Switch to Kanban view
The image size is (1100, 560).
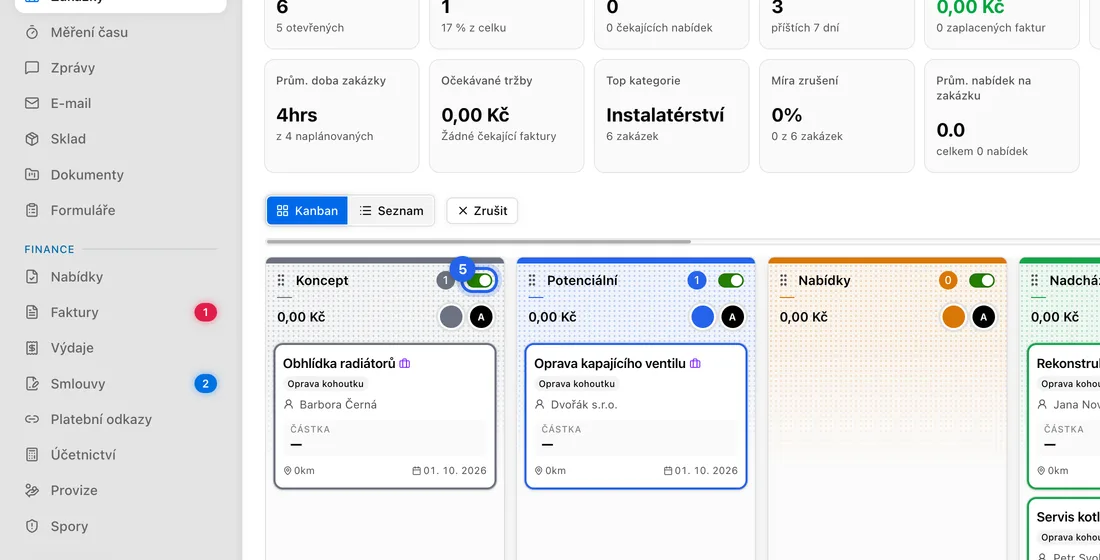307,211
